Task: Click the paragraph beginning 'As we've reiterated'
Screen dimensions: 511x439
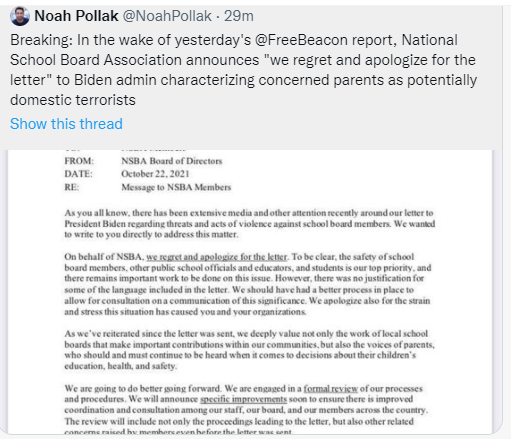Action: [249, 350]
